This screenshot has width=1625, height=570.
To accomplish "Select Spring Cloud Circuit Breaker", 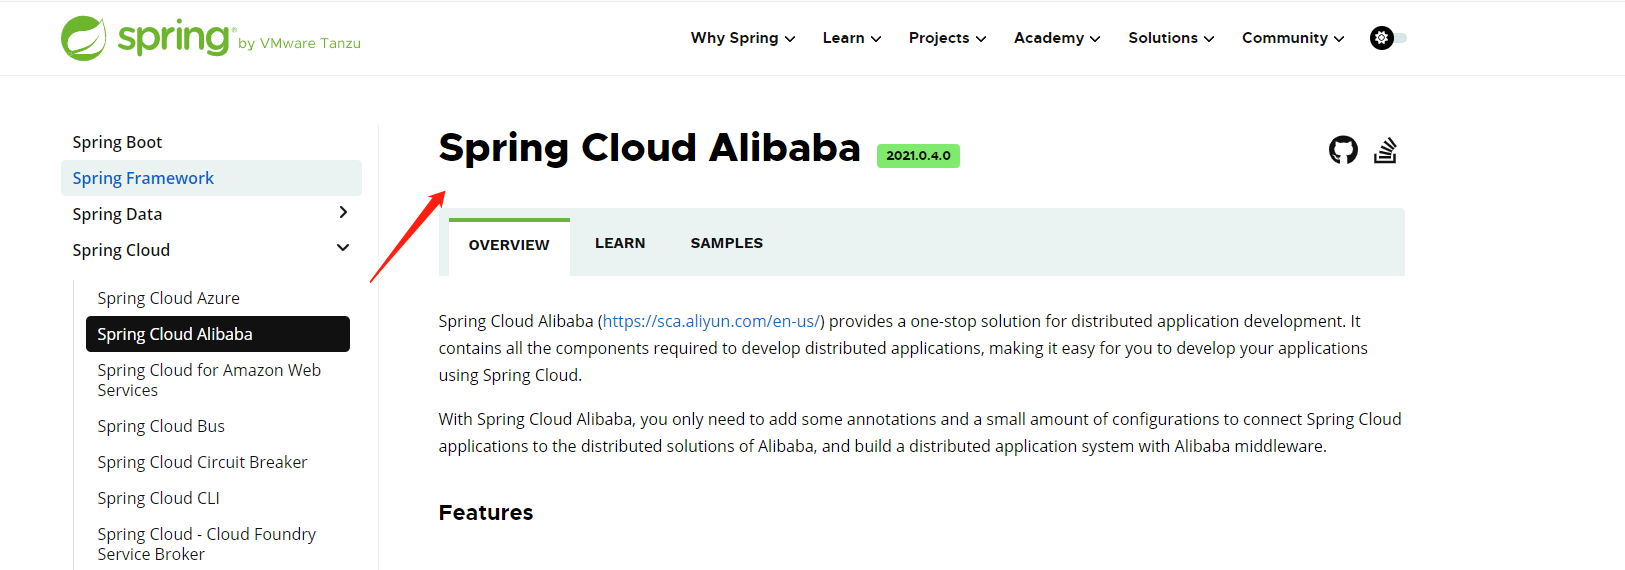I will pos(202,462).
